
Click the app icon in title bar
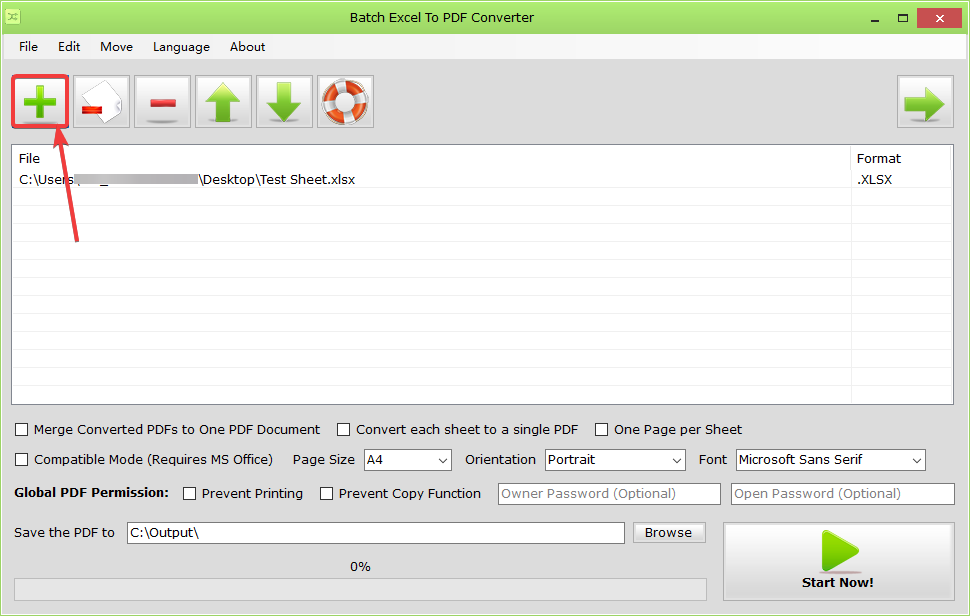(13, 17)
